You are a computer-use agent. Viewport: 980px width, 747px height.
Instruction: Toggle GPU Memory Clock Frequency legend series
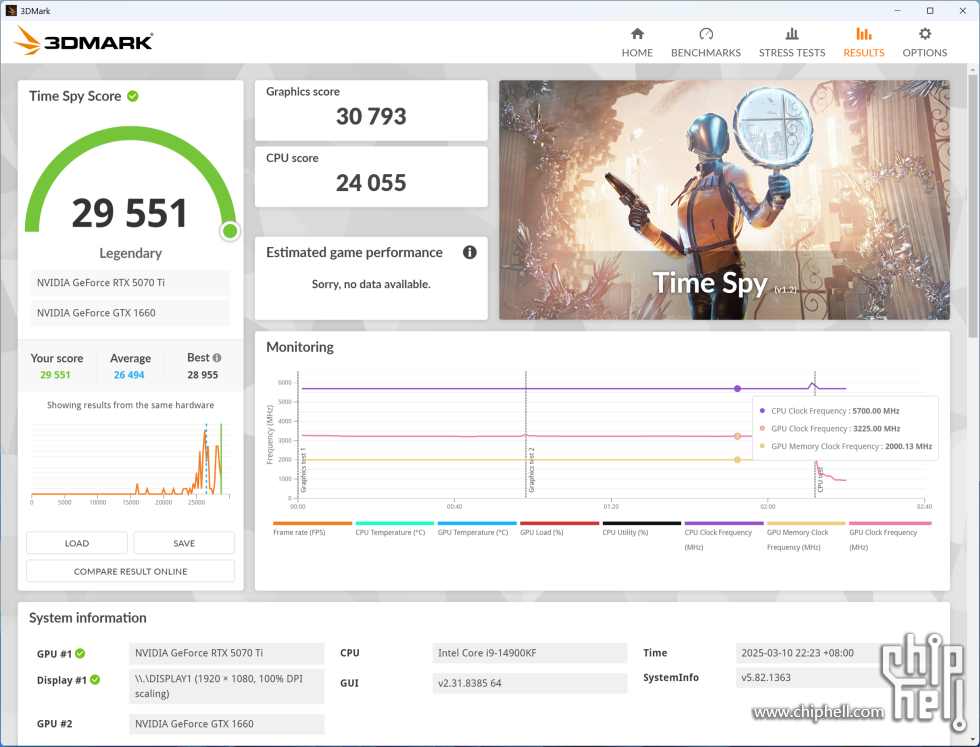pos(806,536)
